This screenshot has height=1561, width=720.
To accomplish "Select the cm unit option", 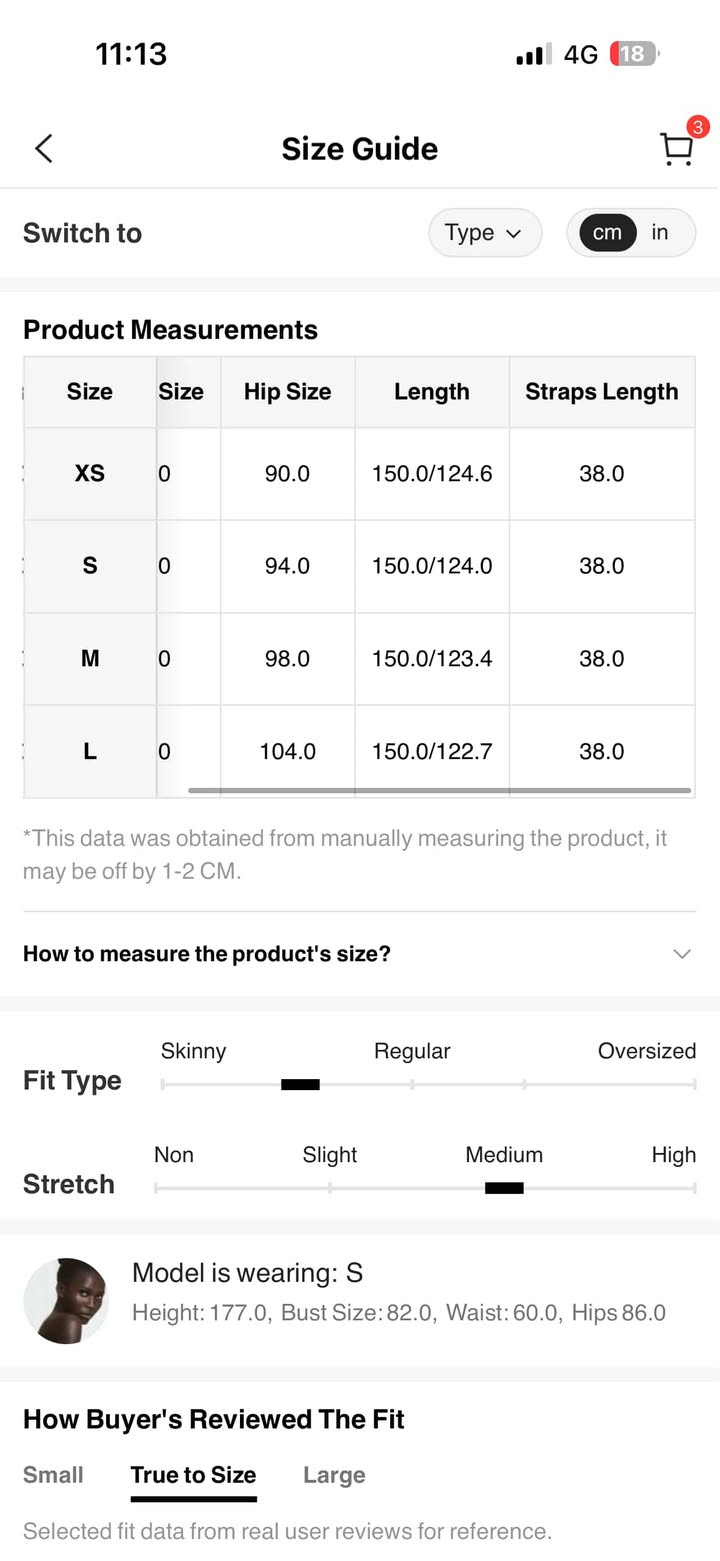I will (607, 233).
